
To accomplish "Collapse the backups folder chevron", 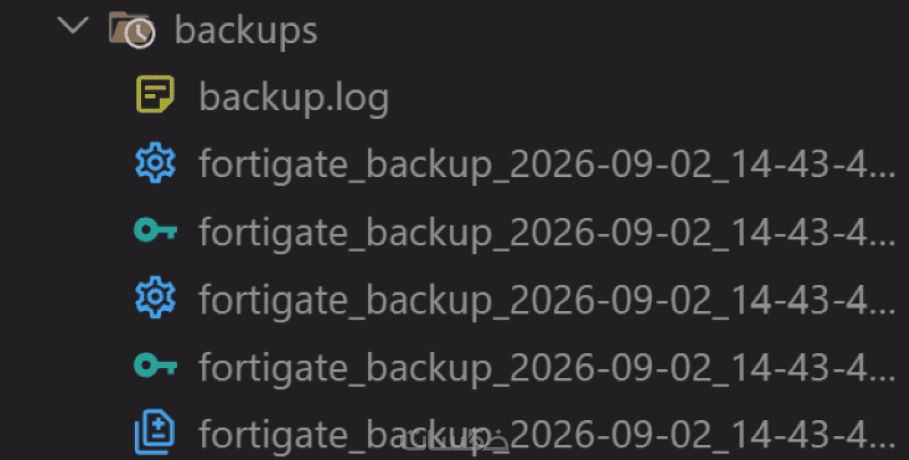I will [74, 26].
